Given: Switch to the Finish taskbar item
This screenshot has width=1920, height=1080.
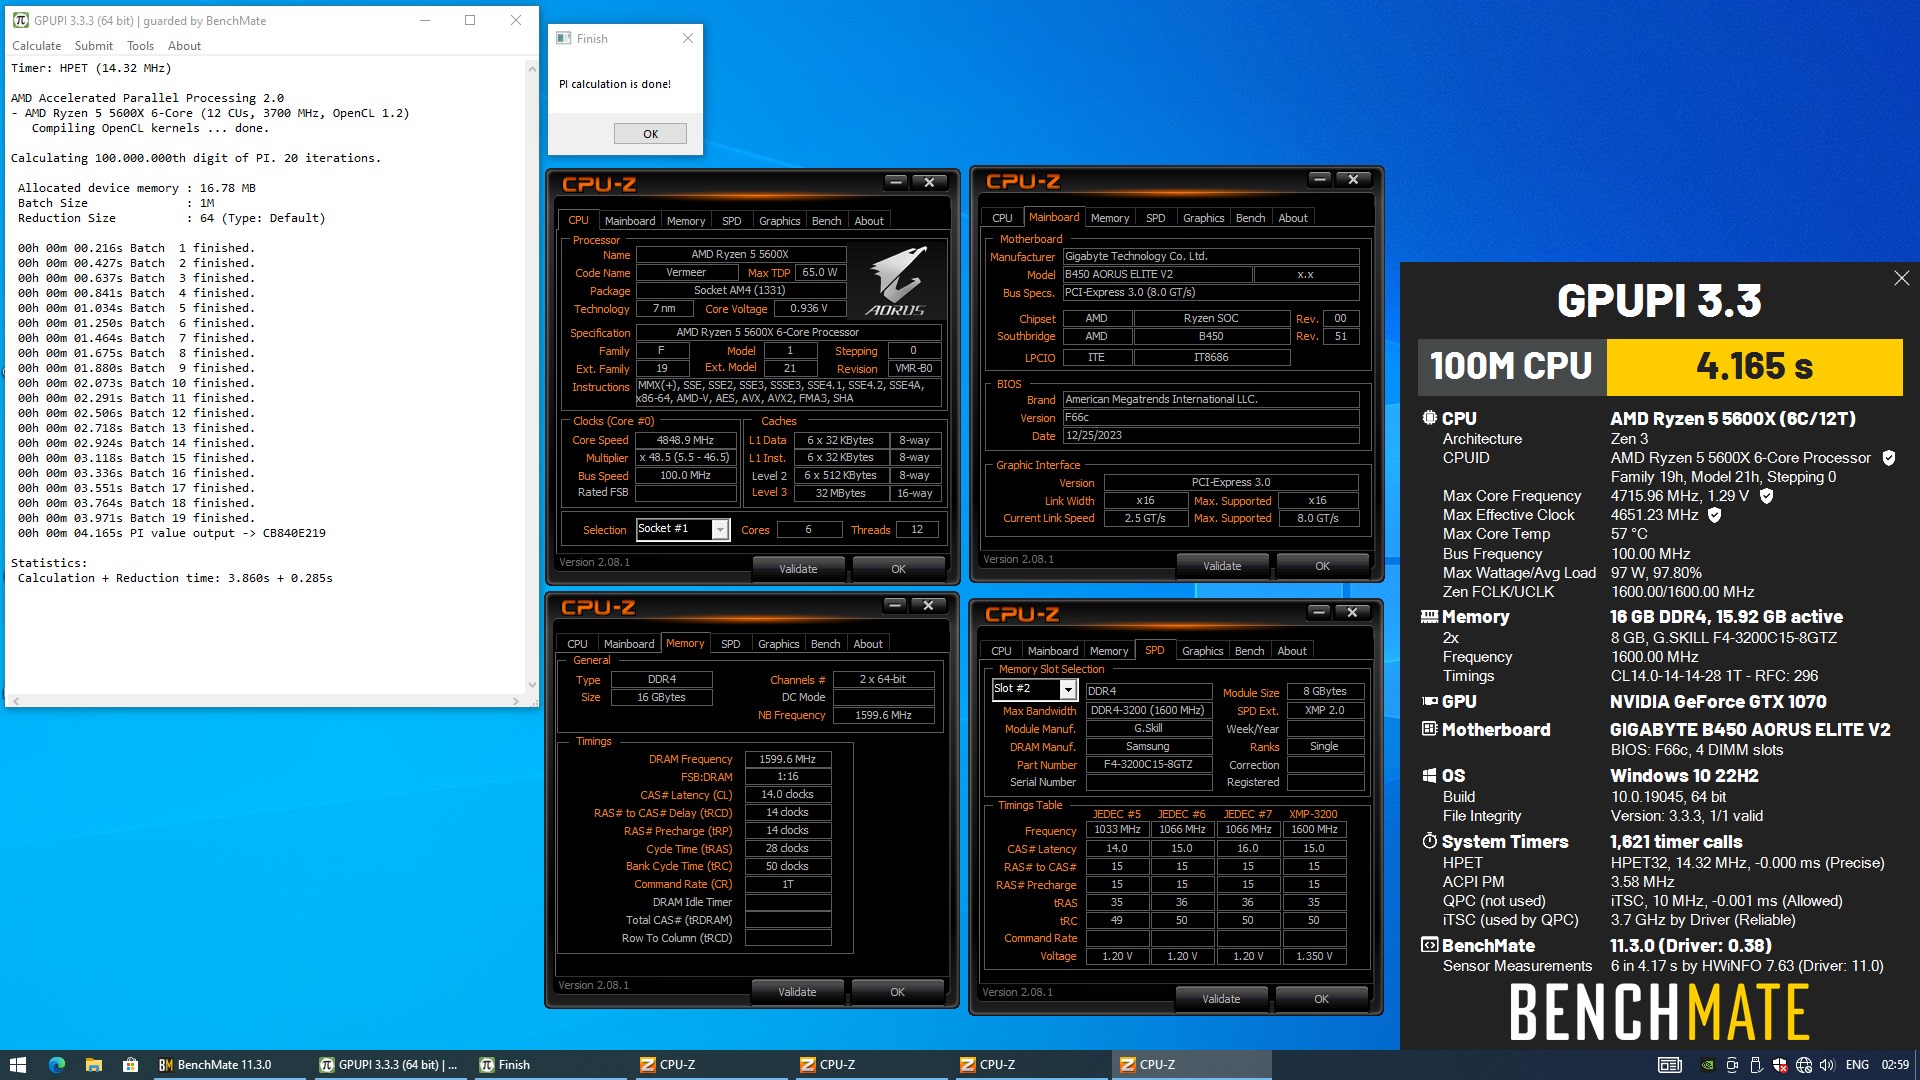Looking at the screenshot, I should pos(548,1065).
